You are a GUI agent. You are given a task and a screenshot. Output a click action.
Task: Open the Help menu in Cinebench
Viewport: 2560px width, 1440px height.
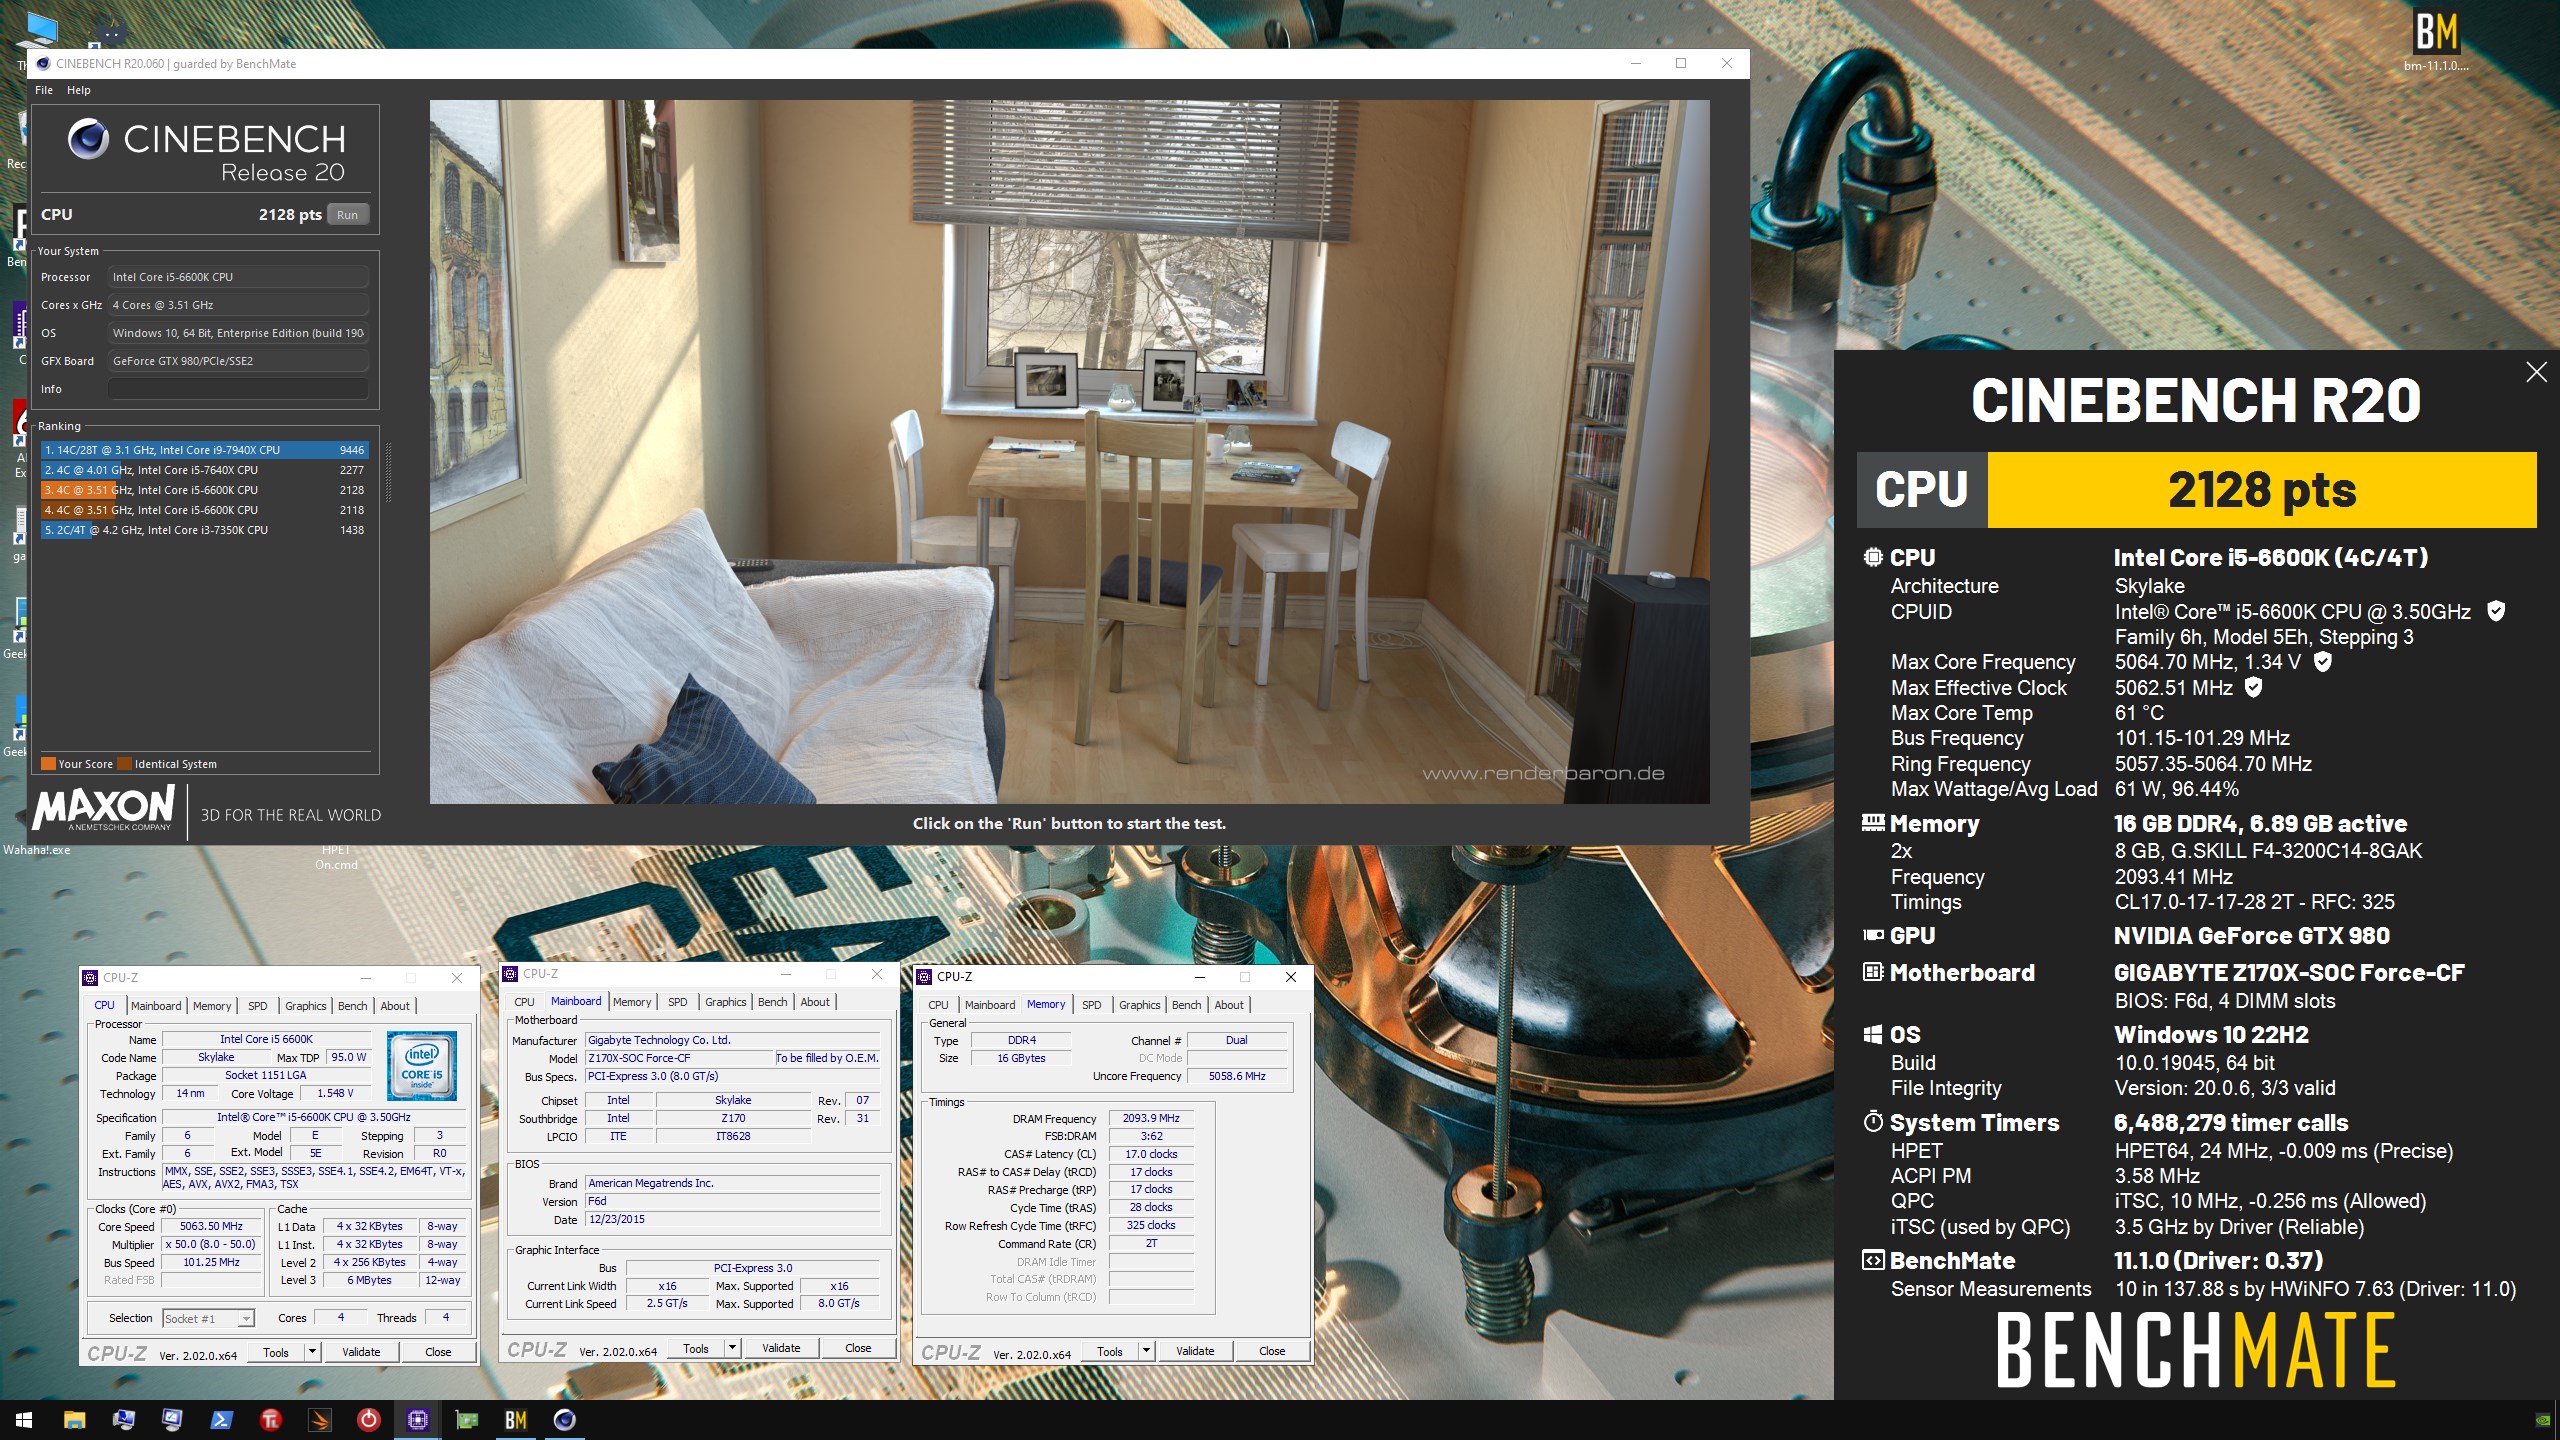click(79, 90)
